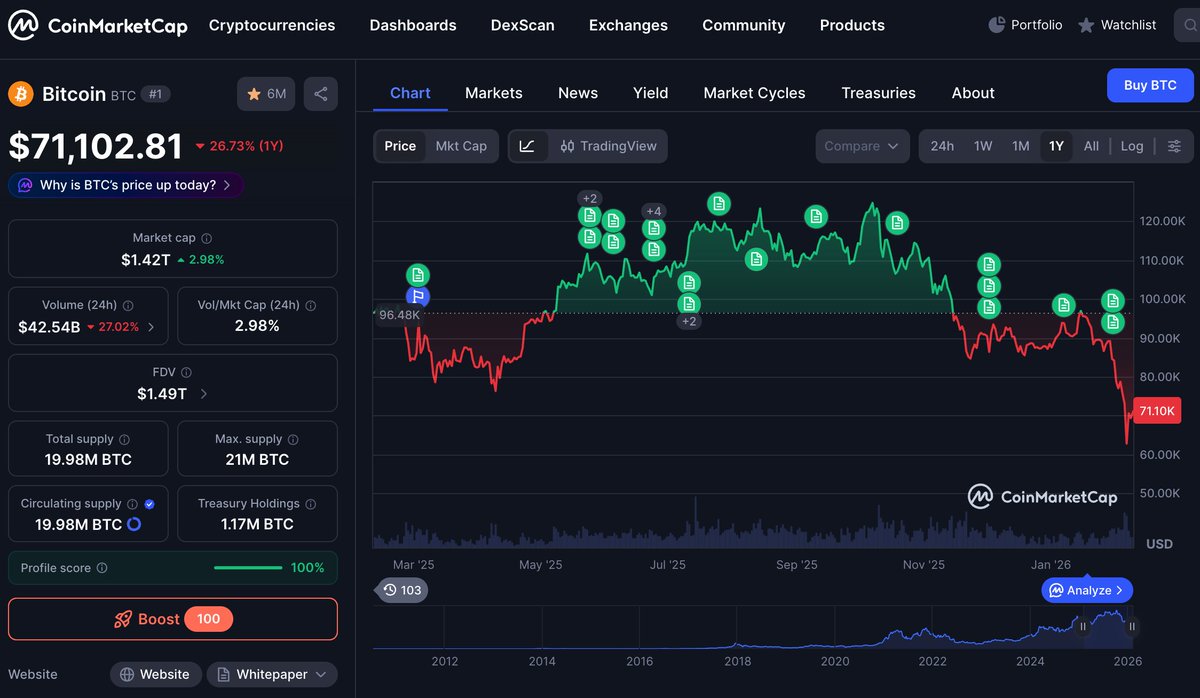
Task: Click the orange Bitcoin logo icon
Action: pyautogui.click(x=20, y=94)
